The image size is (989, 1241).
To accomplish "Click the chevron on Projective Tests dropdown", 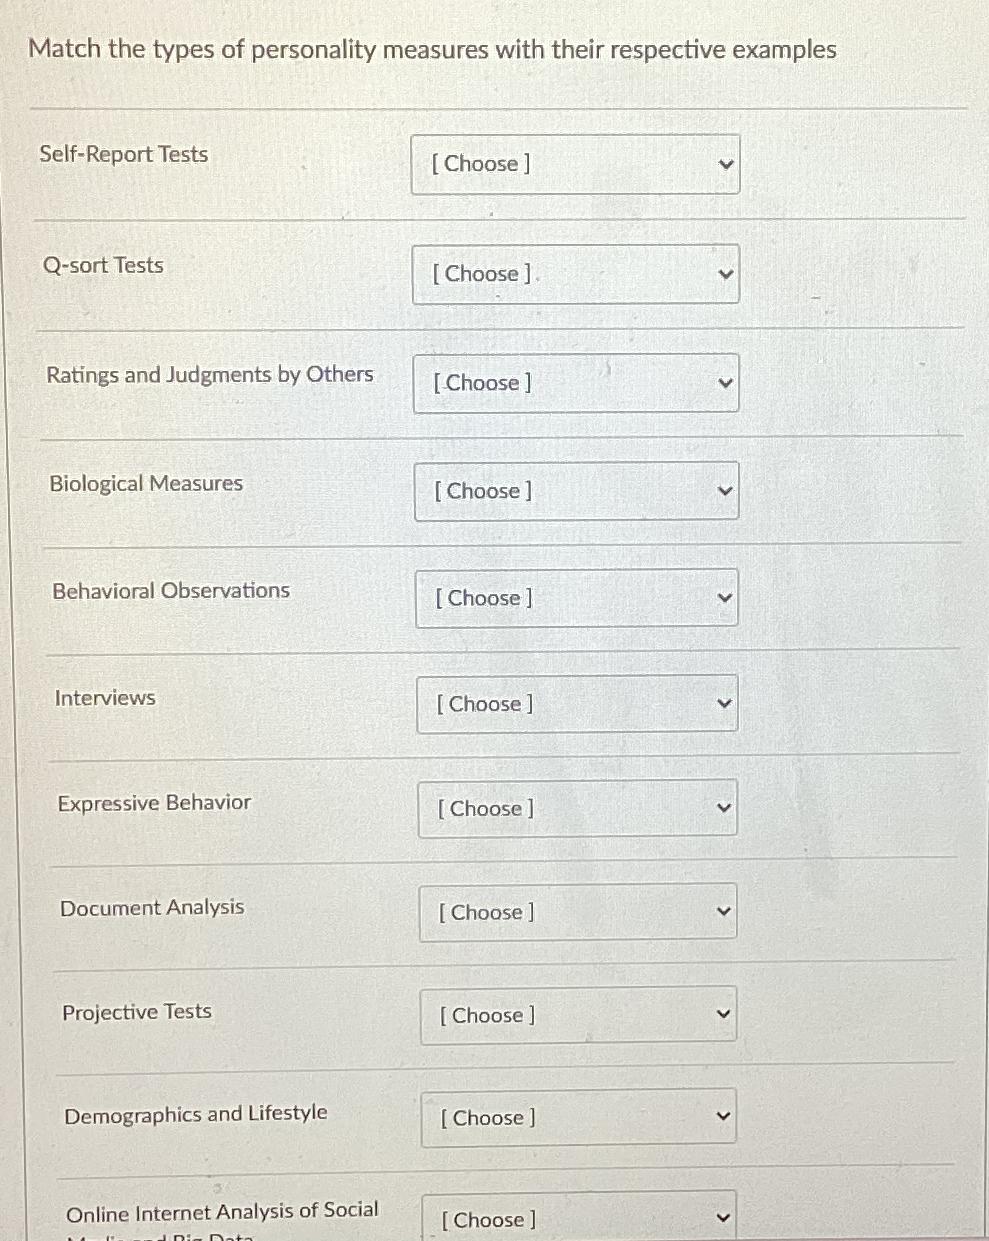I will [x=723, y=1014].
